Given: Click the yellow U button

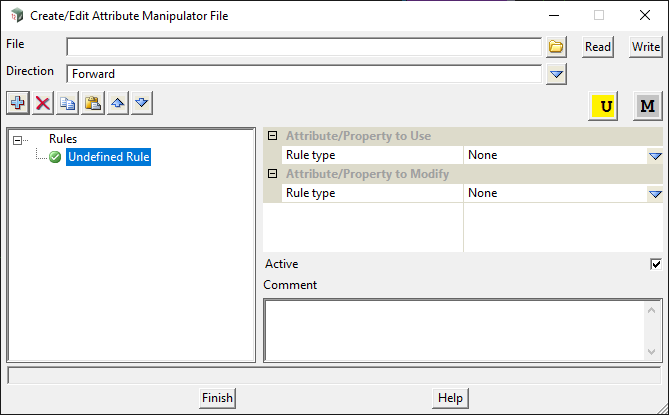Looking at the screenshot, I should (605, 106).
